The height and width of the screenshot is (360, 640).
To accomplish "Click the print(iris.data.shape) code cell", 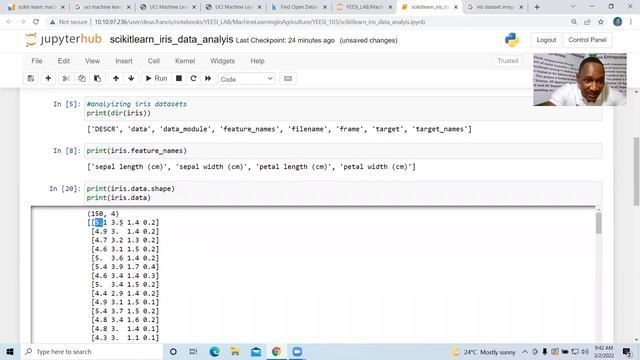I will (x=343, y=193).
